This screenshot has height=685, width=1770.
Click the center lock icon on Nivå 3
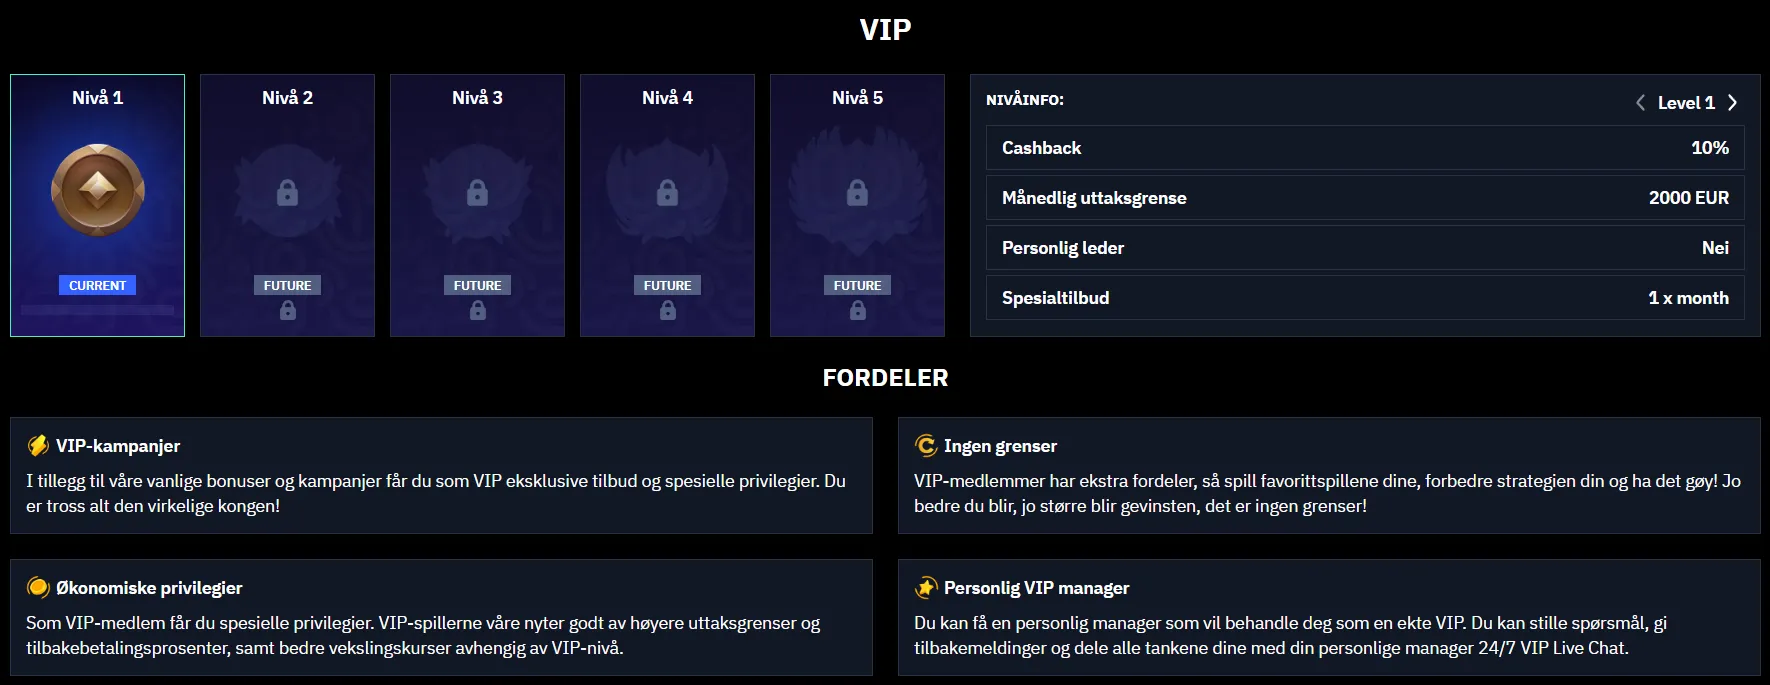click(477, 192)
